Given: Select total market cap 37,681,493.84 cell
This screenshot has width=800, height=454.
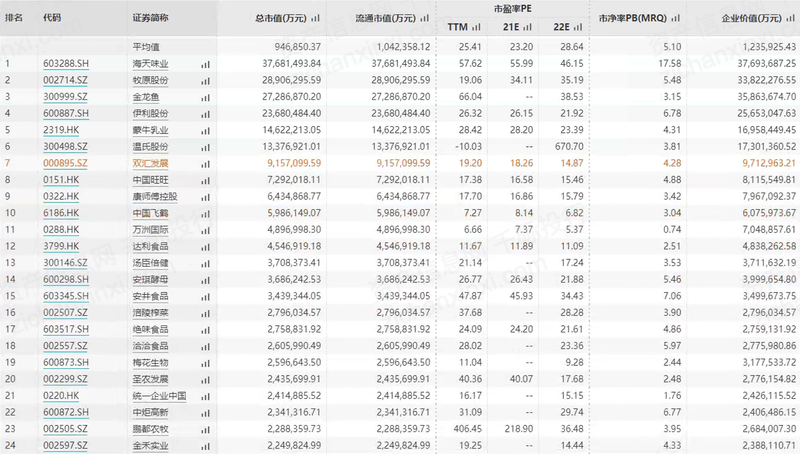Looking at the screenshot, I should (x=292, y=64).
